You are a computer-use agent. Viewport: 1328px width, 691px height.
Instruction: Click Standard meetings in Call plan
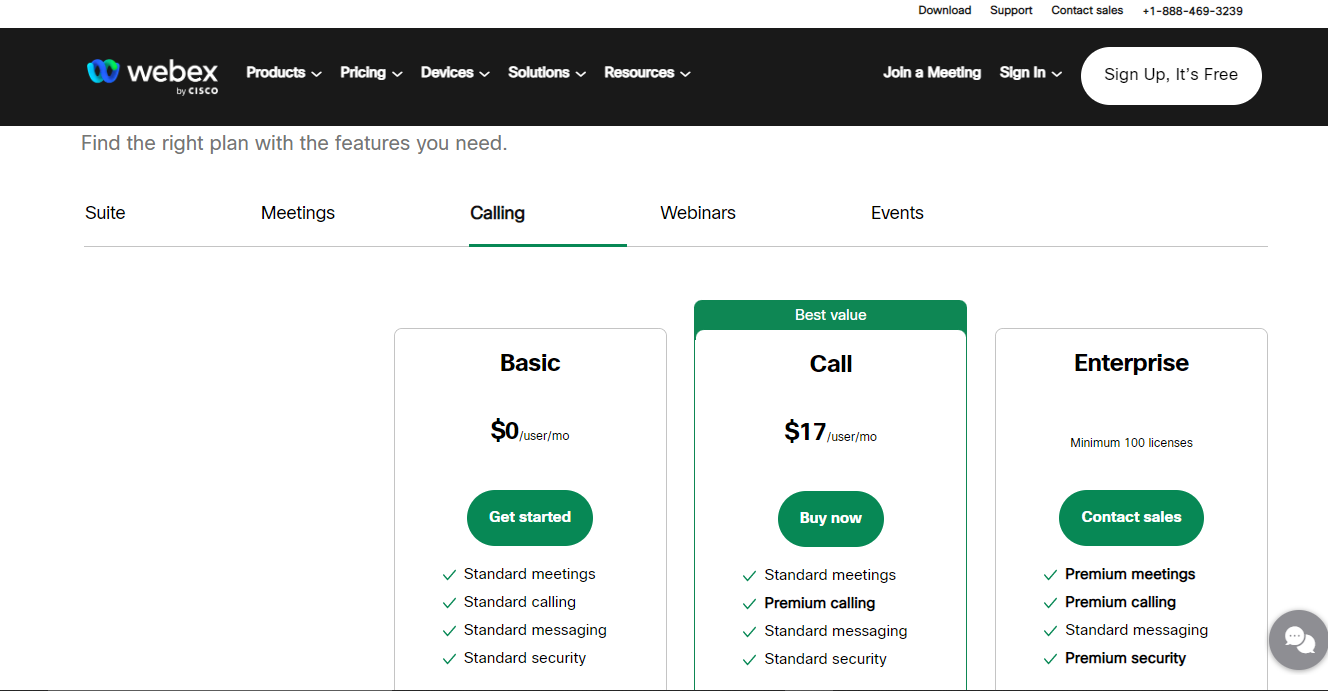[x=830, y=575]
